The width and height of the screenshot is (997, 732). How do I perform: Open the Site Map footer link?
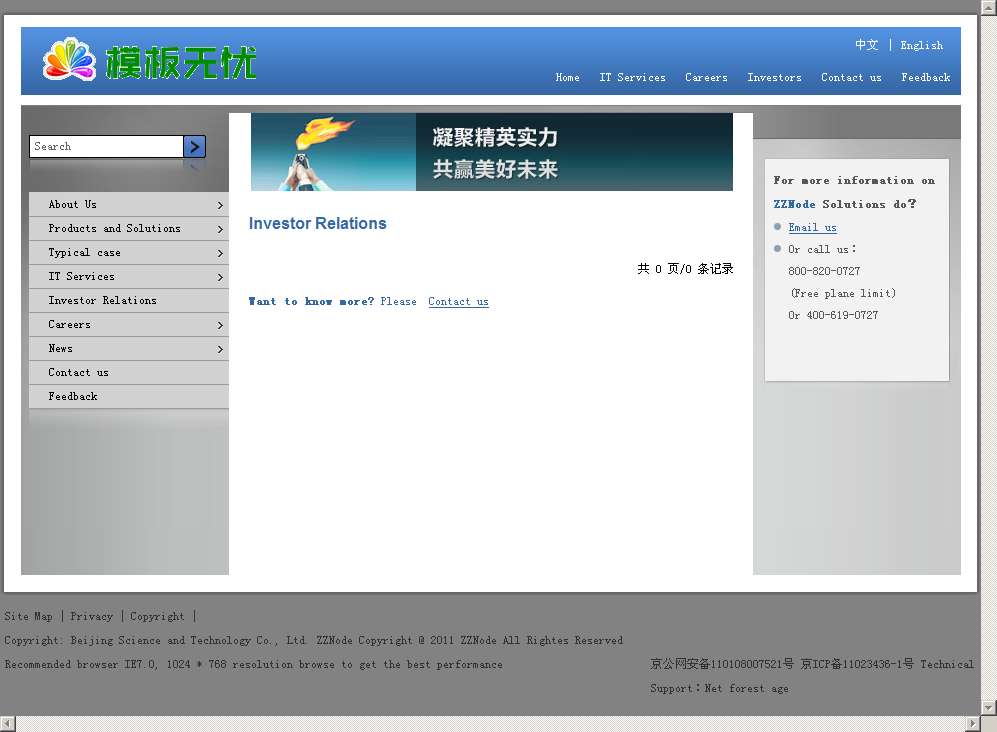coord(29,616)
